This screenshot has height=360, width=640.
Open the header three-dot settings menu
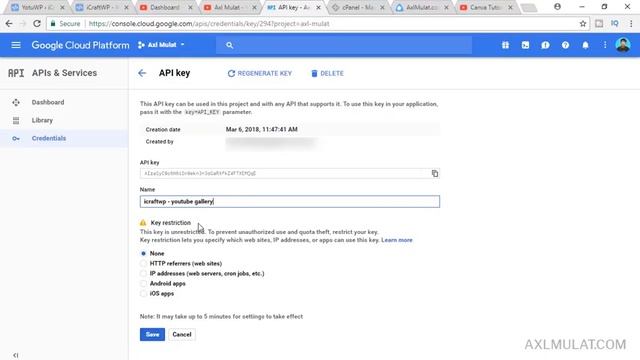click(x=605, y=45)
